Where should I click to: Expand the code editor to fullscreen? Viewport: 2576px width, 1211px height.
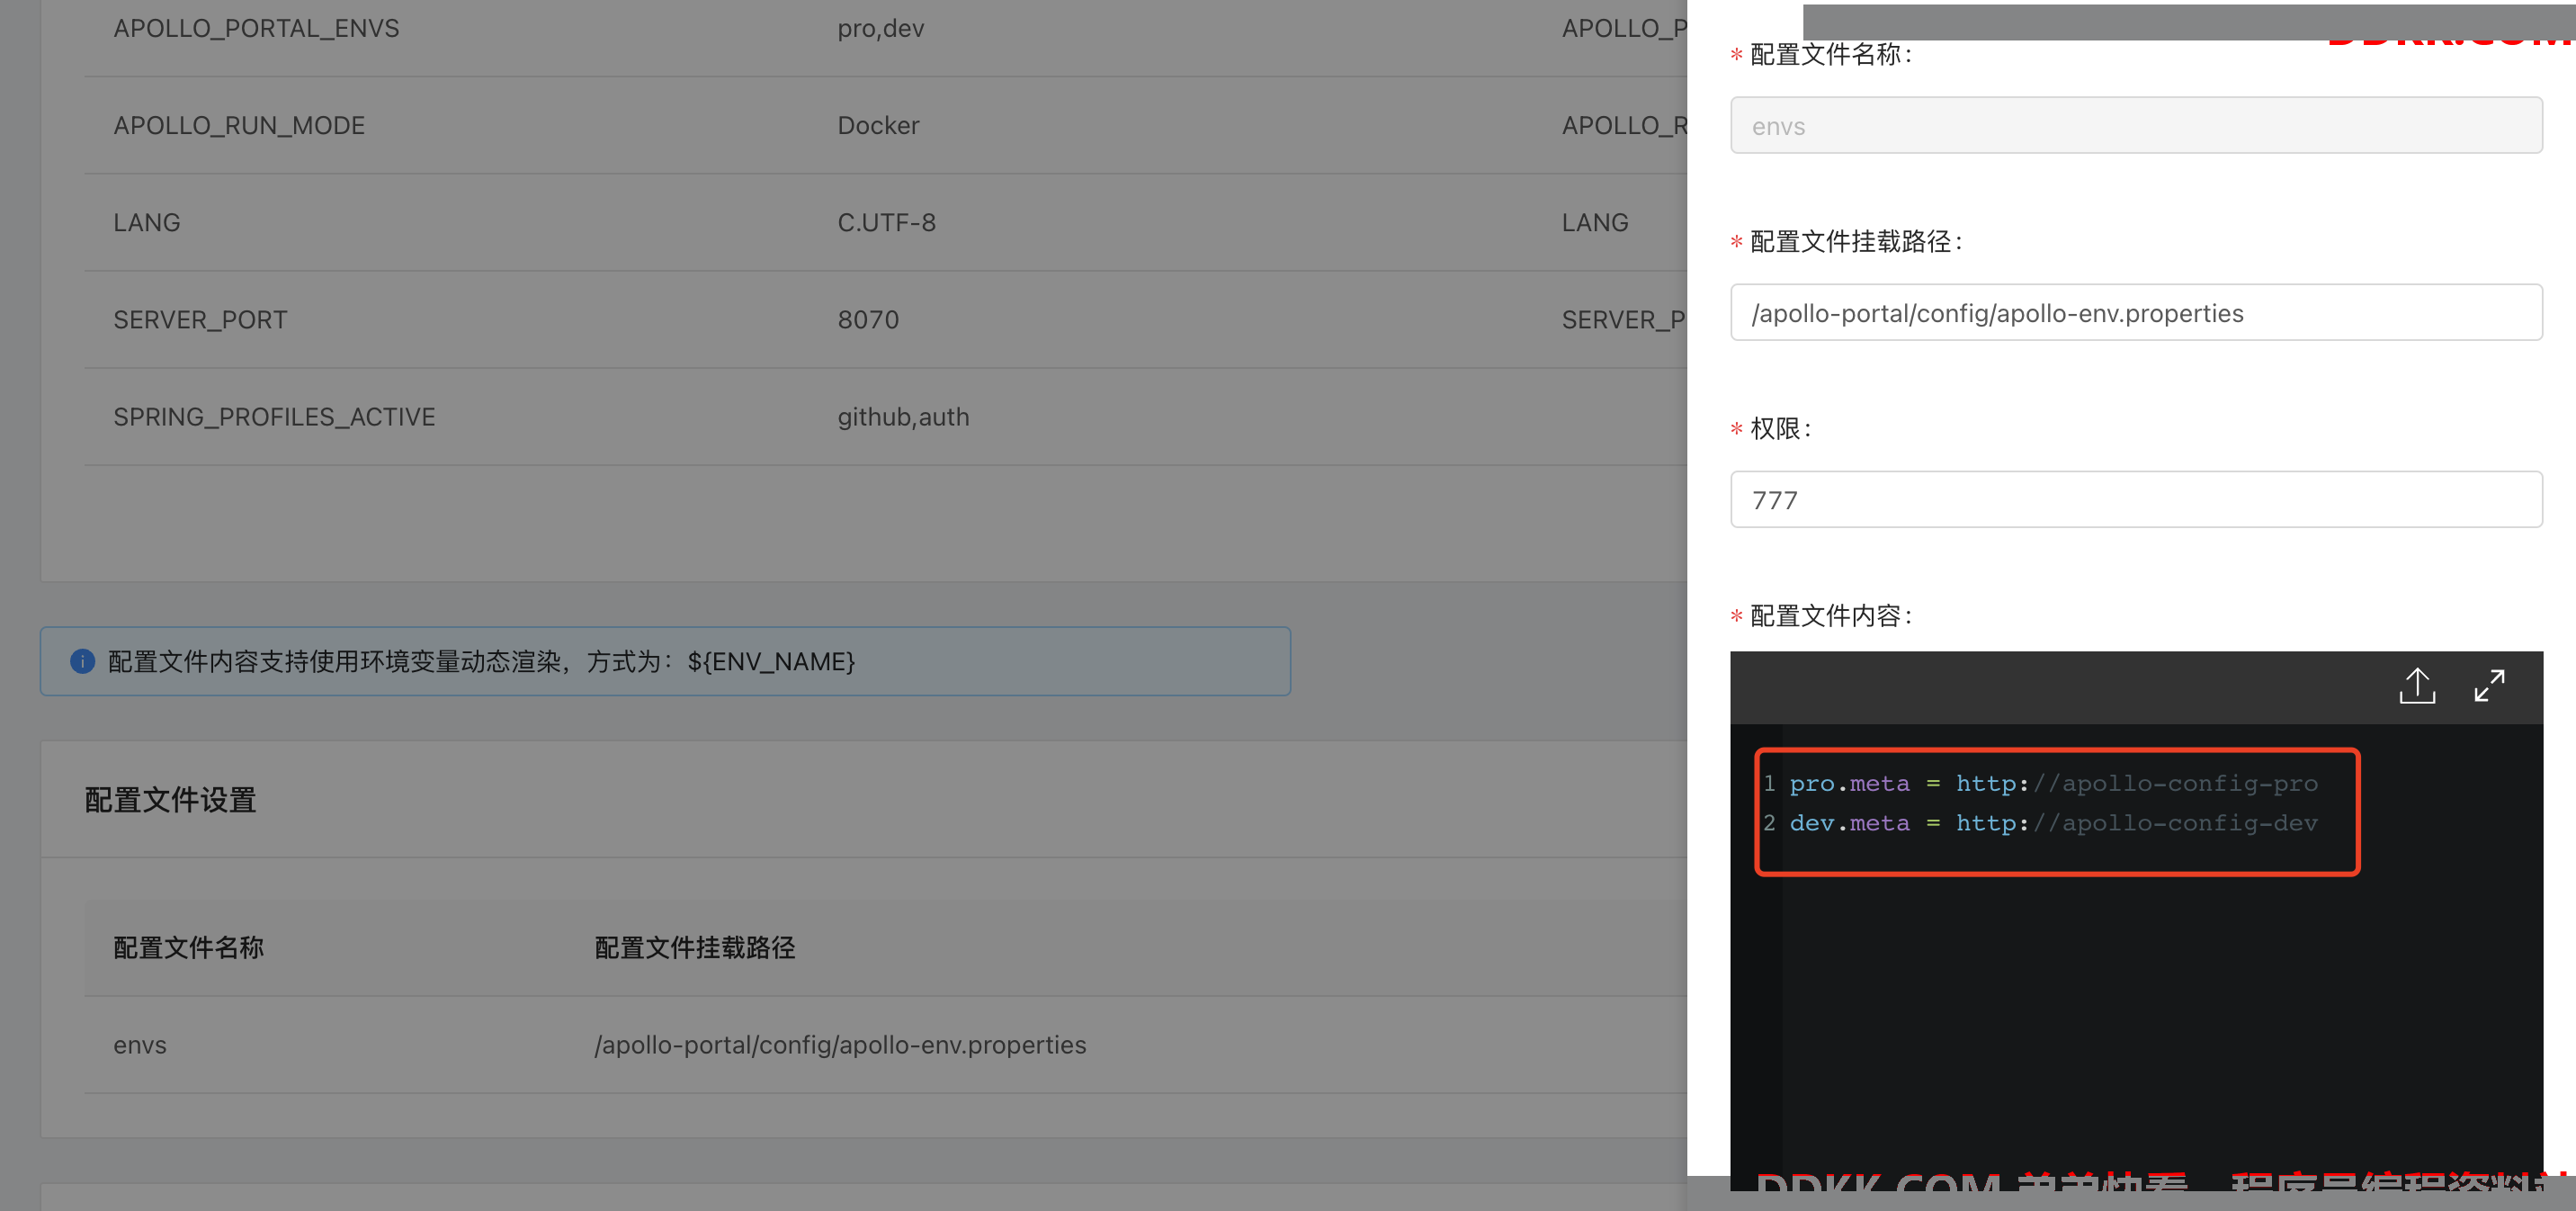click(x=2489, y=686)
